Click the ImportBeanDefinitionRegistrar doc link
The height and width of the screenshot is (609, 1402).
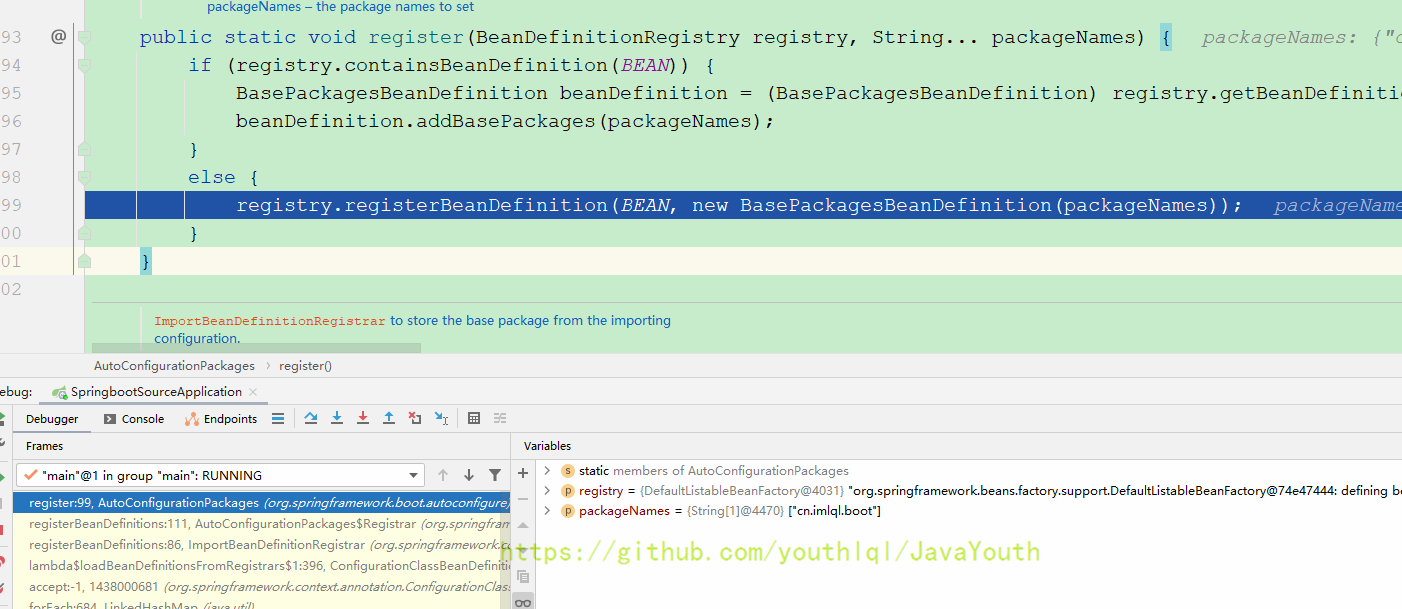tap(269, 321)
